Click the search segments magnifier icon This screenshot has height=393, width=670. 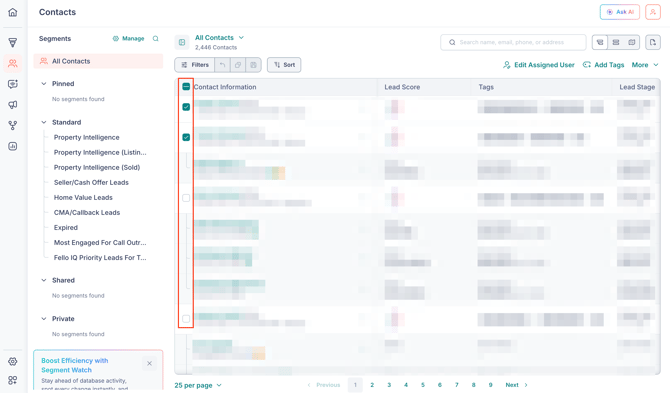point(156,38)
